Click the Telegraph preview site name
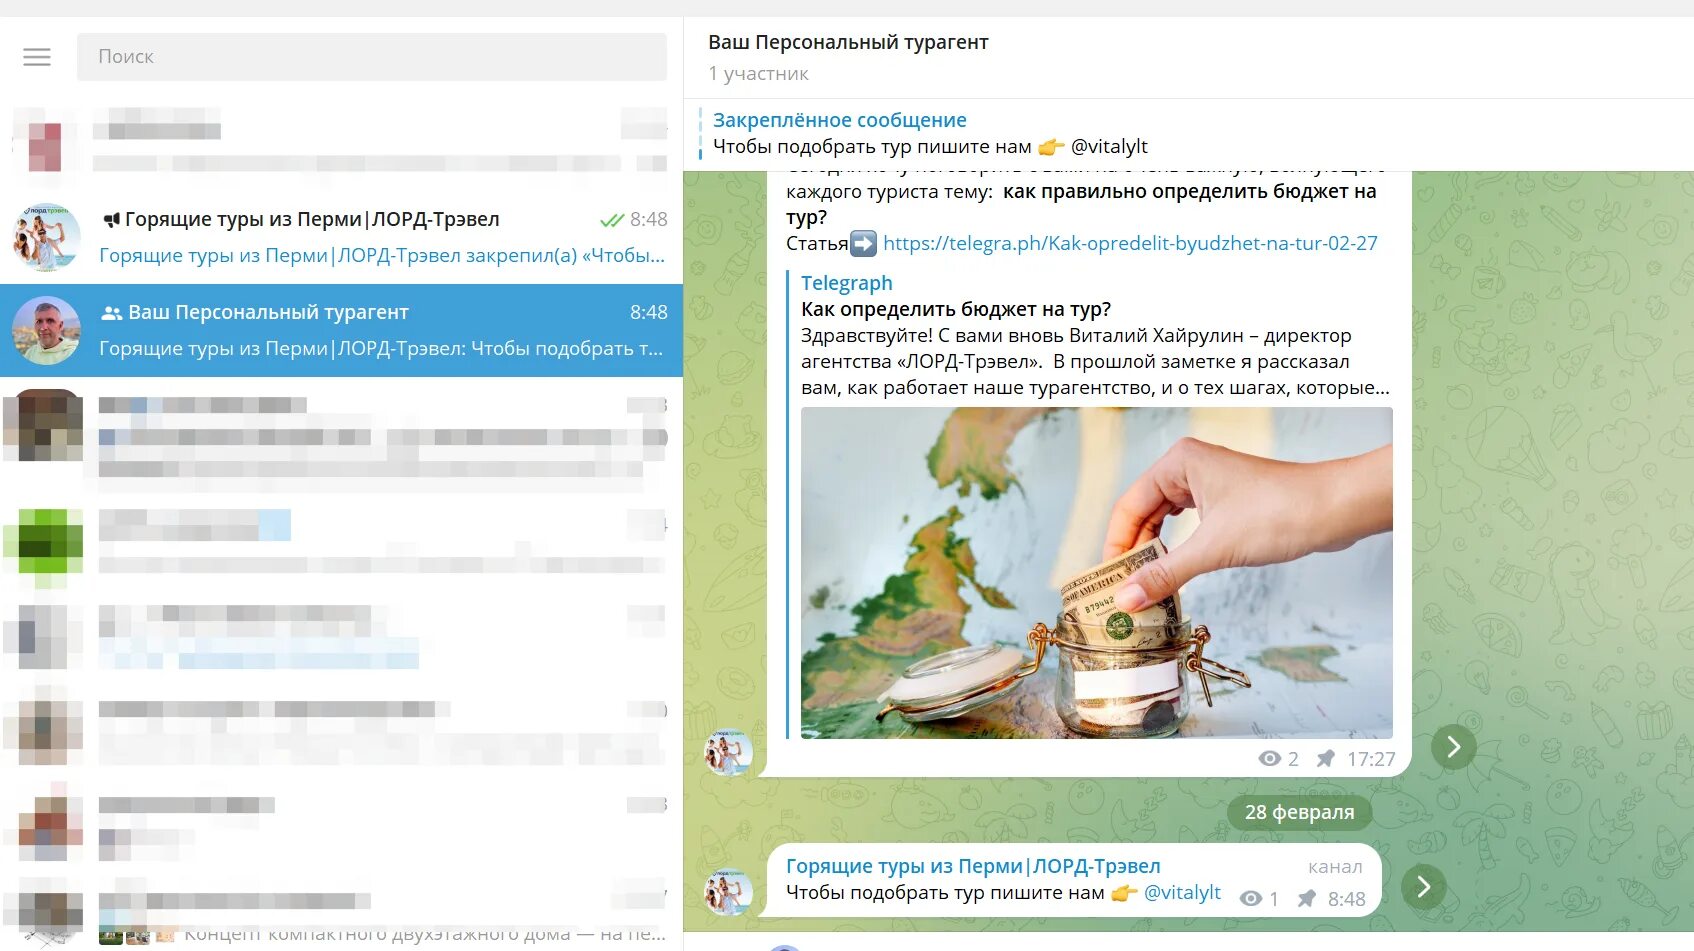Image resolution: width=1694 pixels, height=951 pixels. tap(846, 283)
